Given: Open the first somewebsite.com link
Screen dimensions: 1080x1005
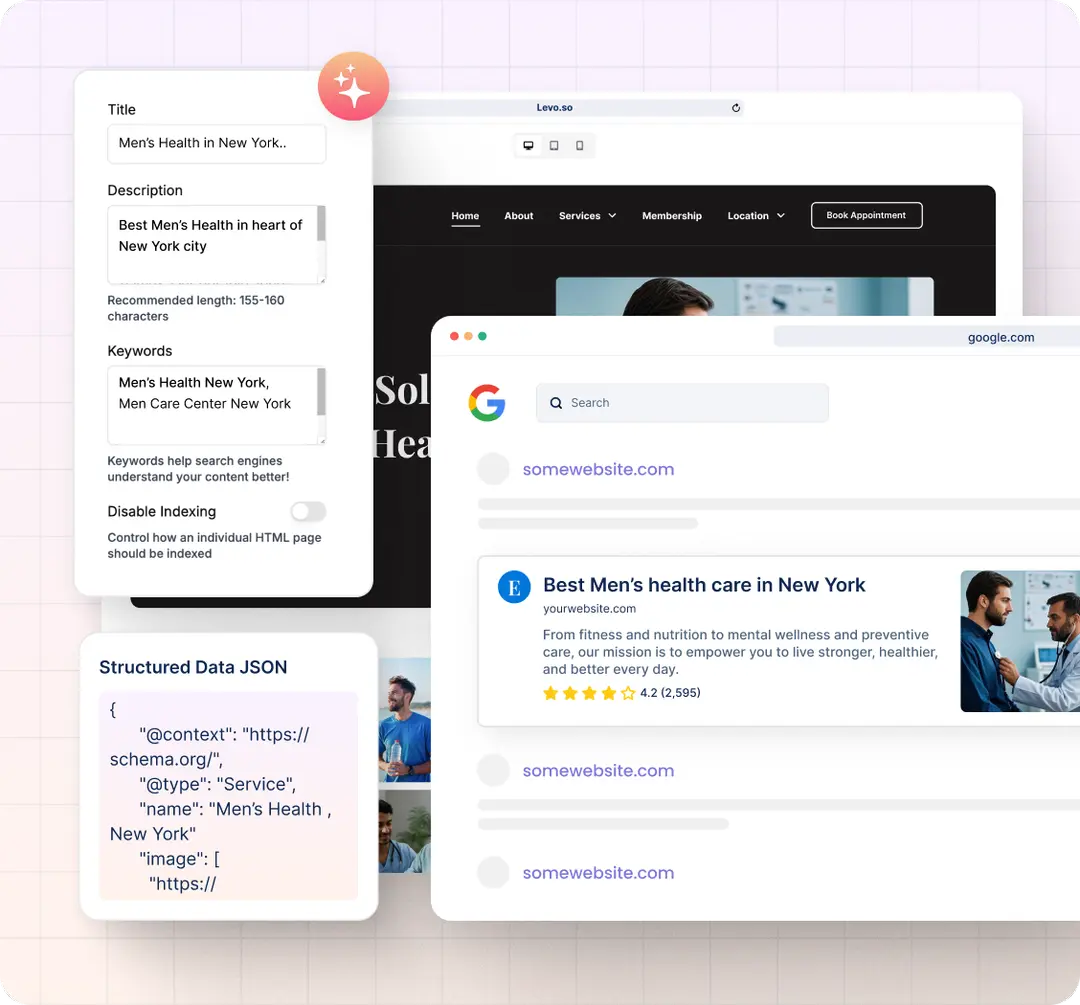Looking at the screenshot, I should (598, 469).
